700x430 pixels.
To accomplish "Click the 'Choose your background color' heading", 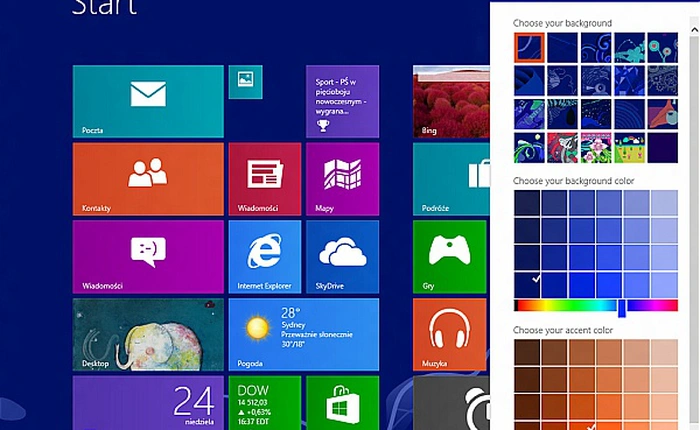I will pos(573,181).
